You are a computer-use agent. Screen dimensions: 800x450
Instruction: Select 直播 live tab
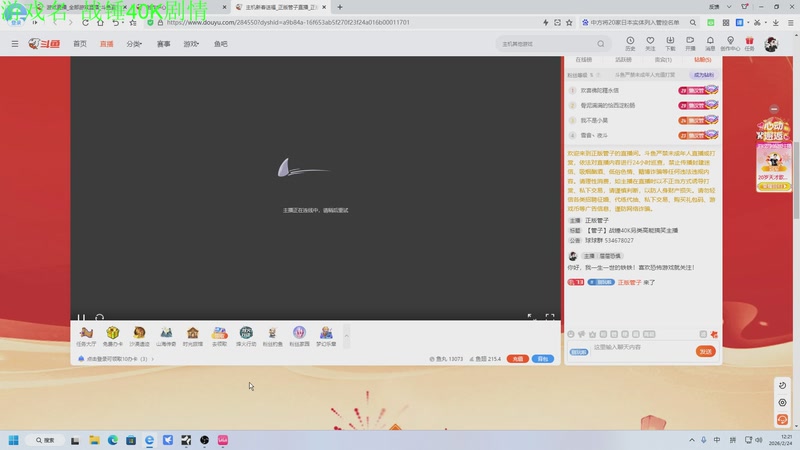point(107,44)
